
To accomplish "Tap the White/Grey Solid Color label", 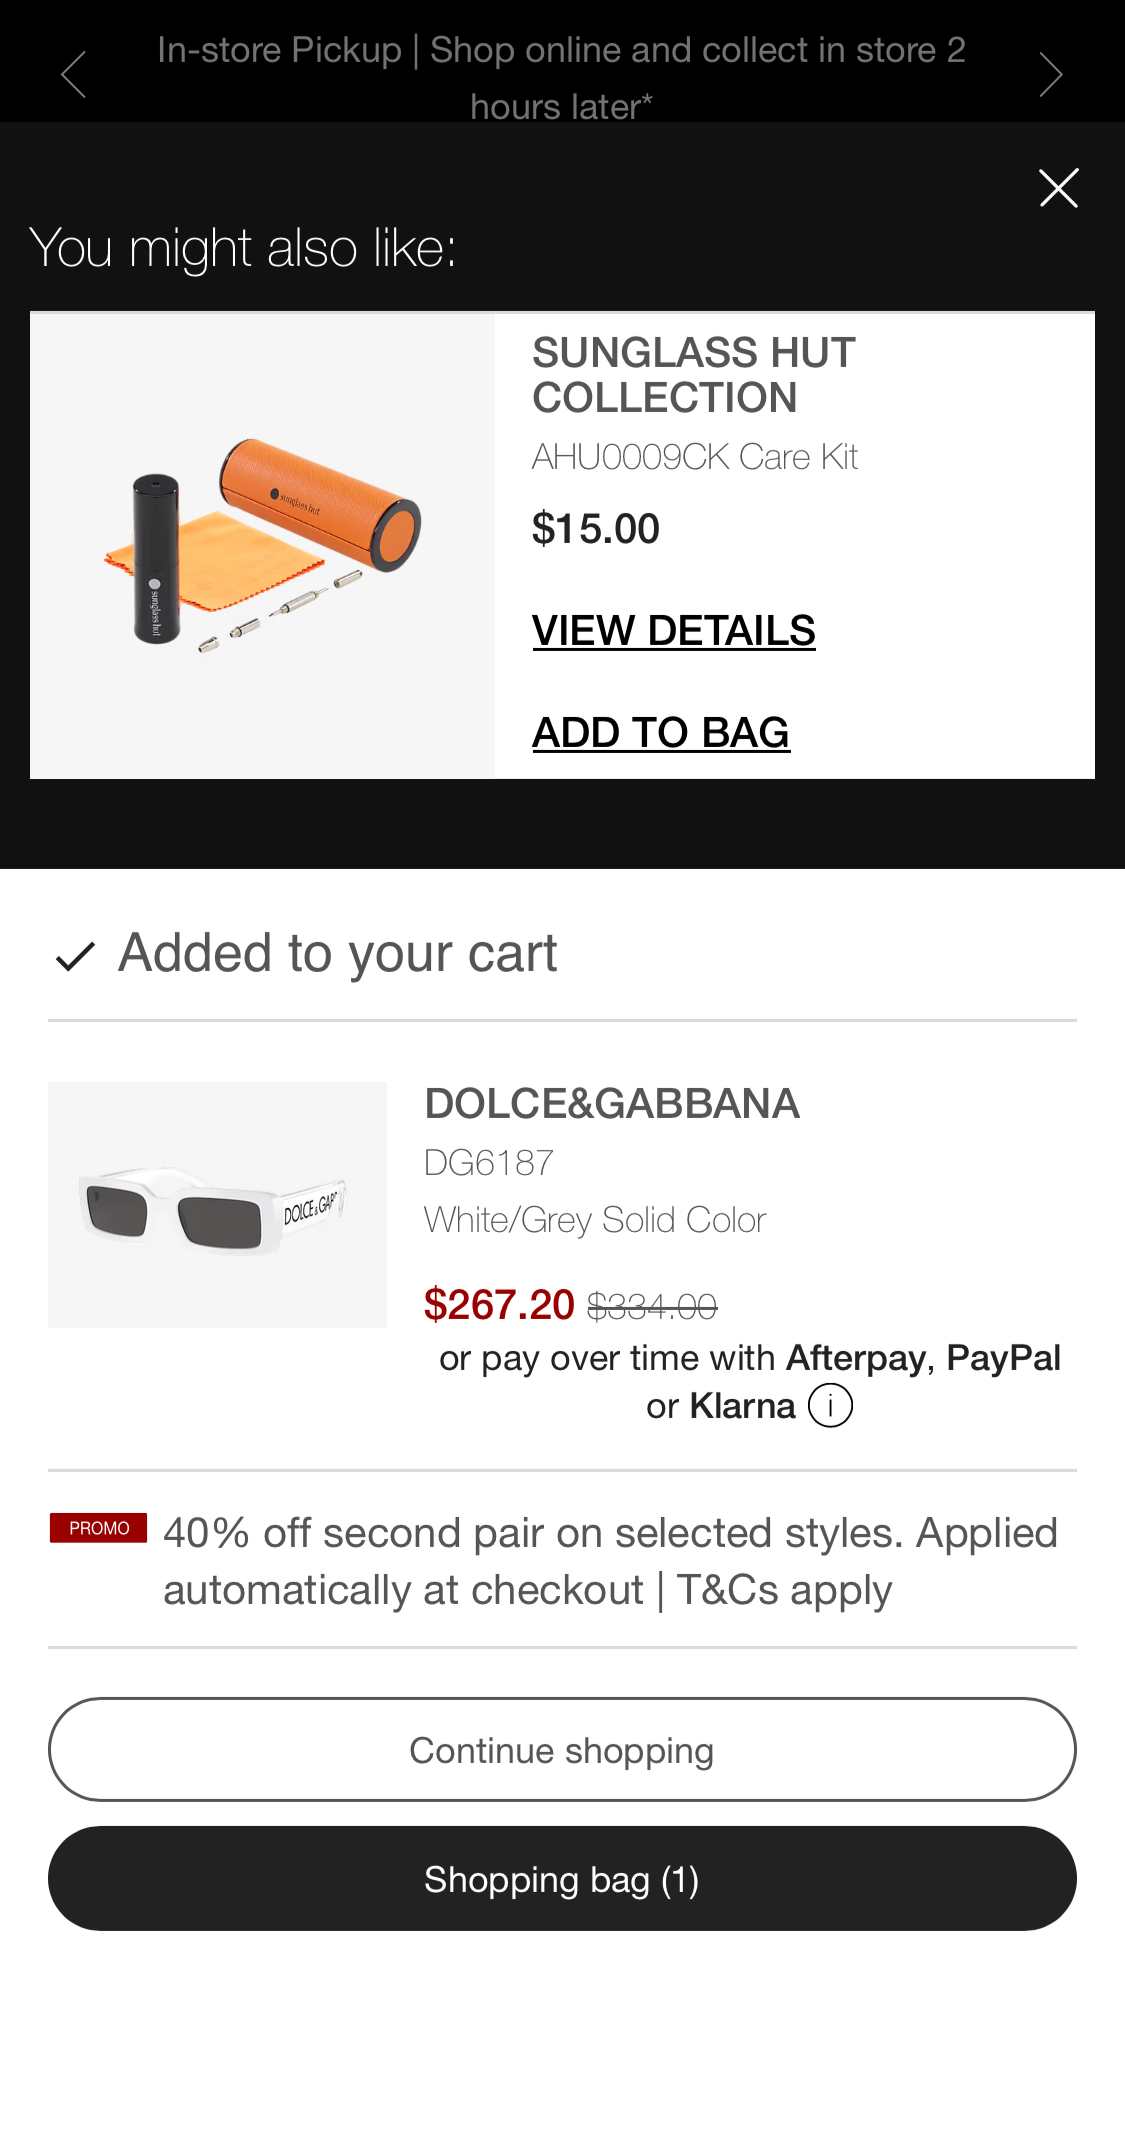I will tap(595, 1219).
